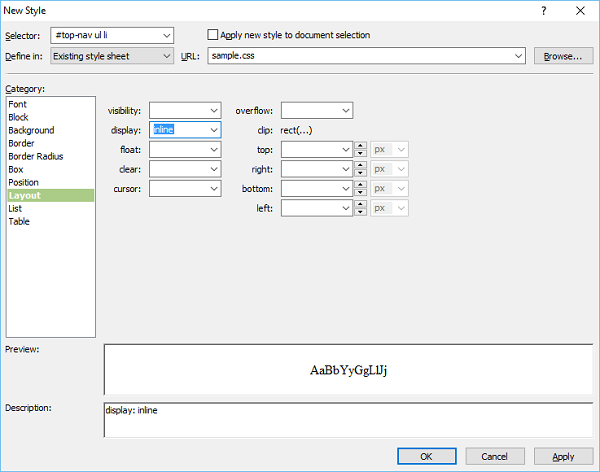Screen dimensions: 600x472
Task: Open the float property dropdown
Action: (x=214, y=149)
